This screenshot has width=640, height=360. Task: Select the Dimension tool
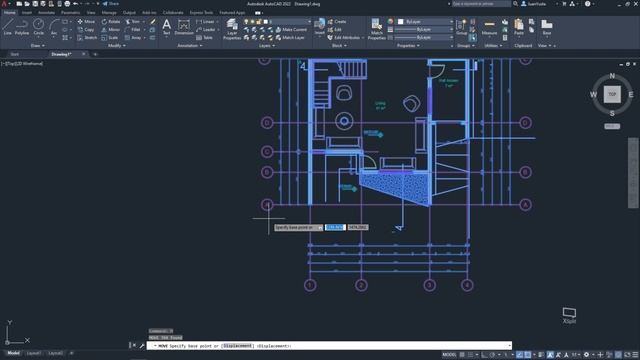[x=184, y=27]
